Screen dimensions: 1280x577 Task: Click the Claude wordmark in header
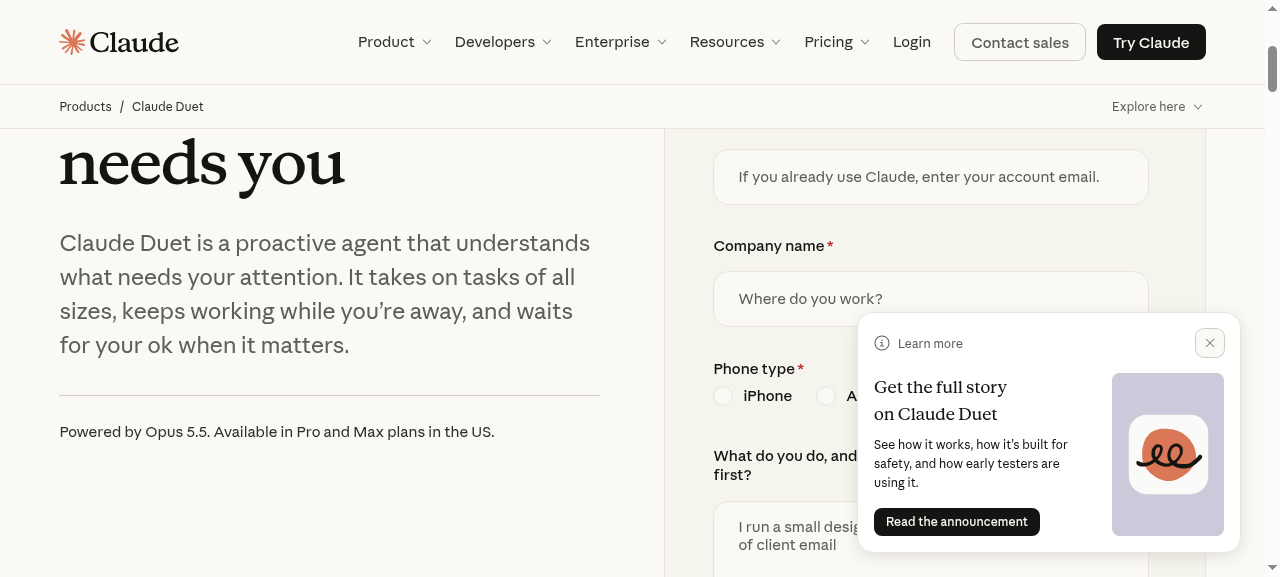tap(134, 42)
